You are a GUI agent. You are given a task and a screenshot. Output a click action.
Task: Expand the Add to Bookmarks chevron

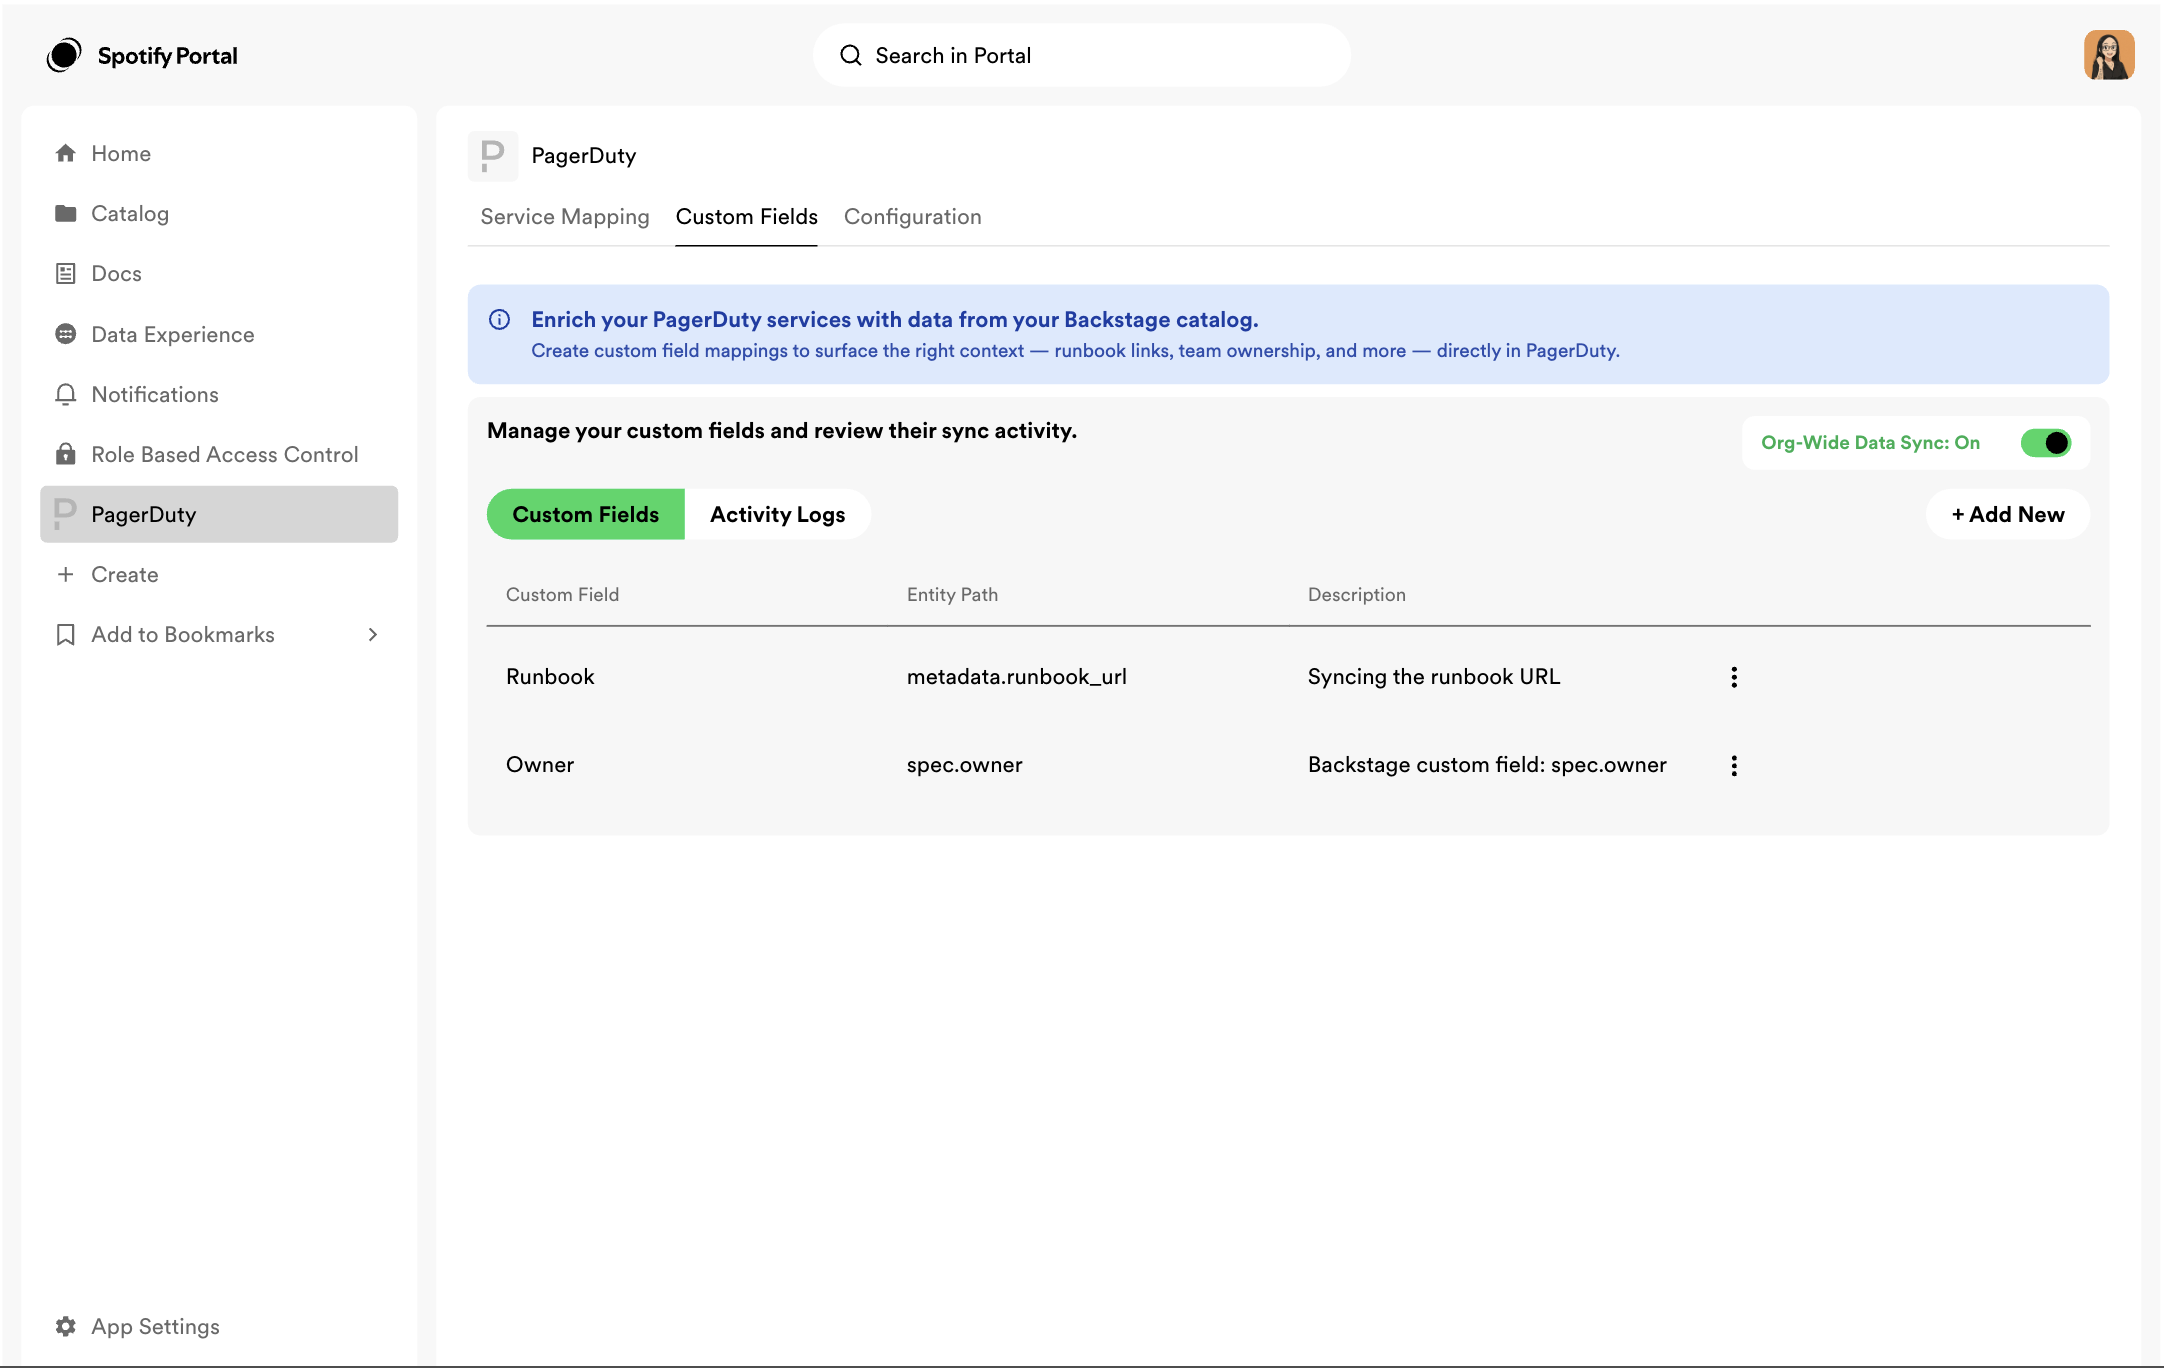373,634
